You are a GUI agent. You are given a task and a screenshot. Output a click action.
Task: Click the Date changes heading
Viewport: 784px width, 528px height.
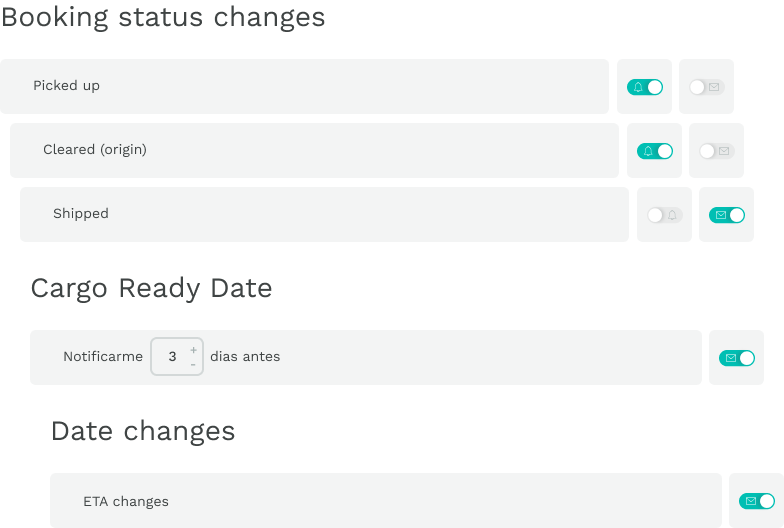pyautogui.click(x=143, y=431)
